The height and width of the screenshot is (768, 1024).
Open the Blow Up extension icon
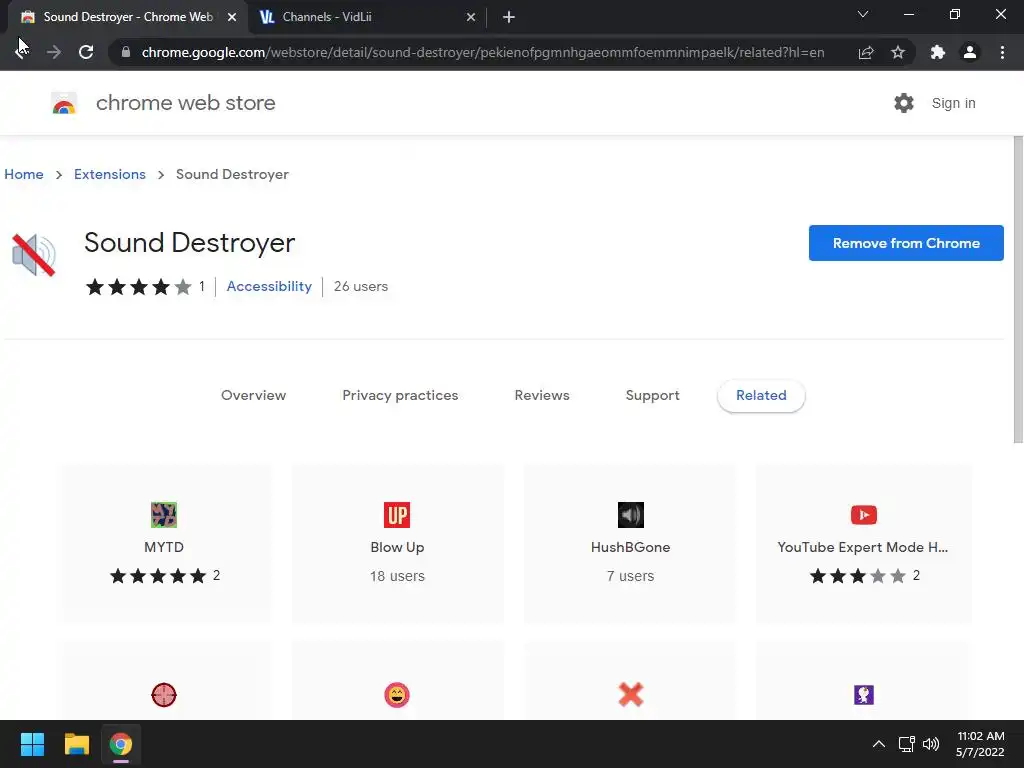point(397,515)
